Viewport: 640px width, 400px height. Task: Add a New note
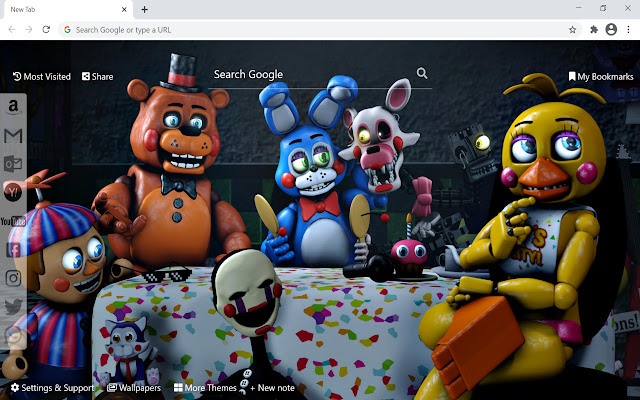[272, 388]
